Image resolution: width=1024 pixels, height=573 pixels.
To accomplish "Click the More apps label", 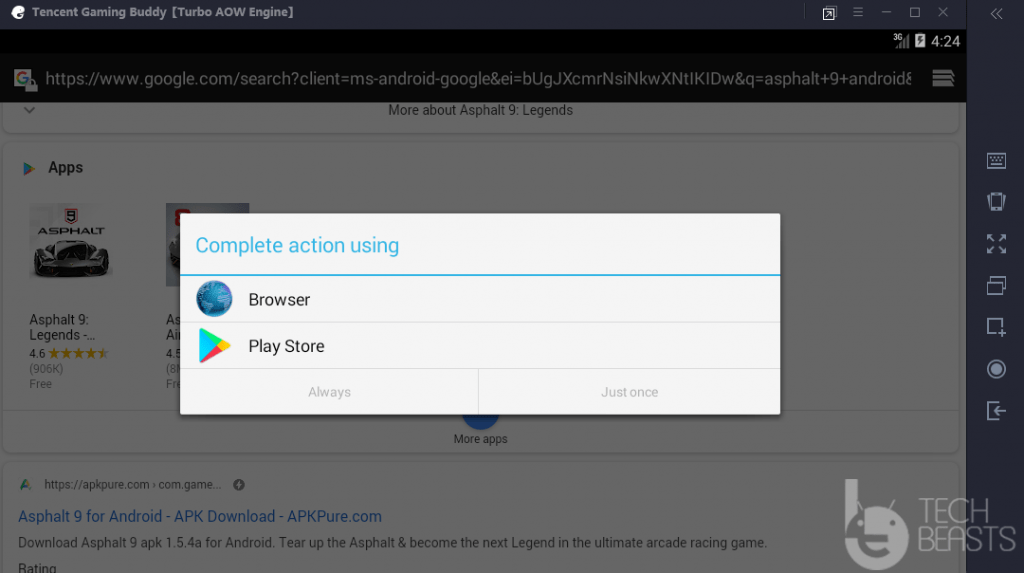I will pos(480,439).
